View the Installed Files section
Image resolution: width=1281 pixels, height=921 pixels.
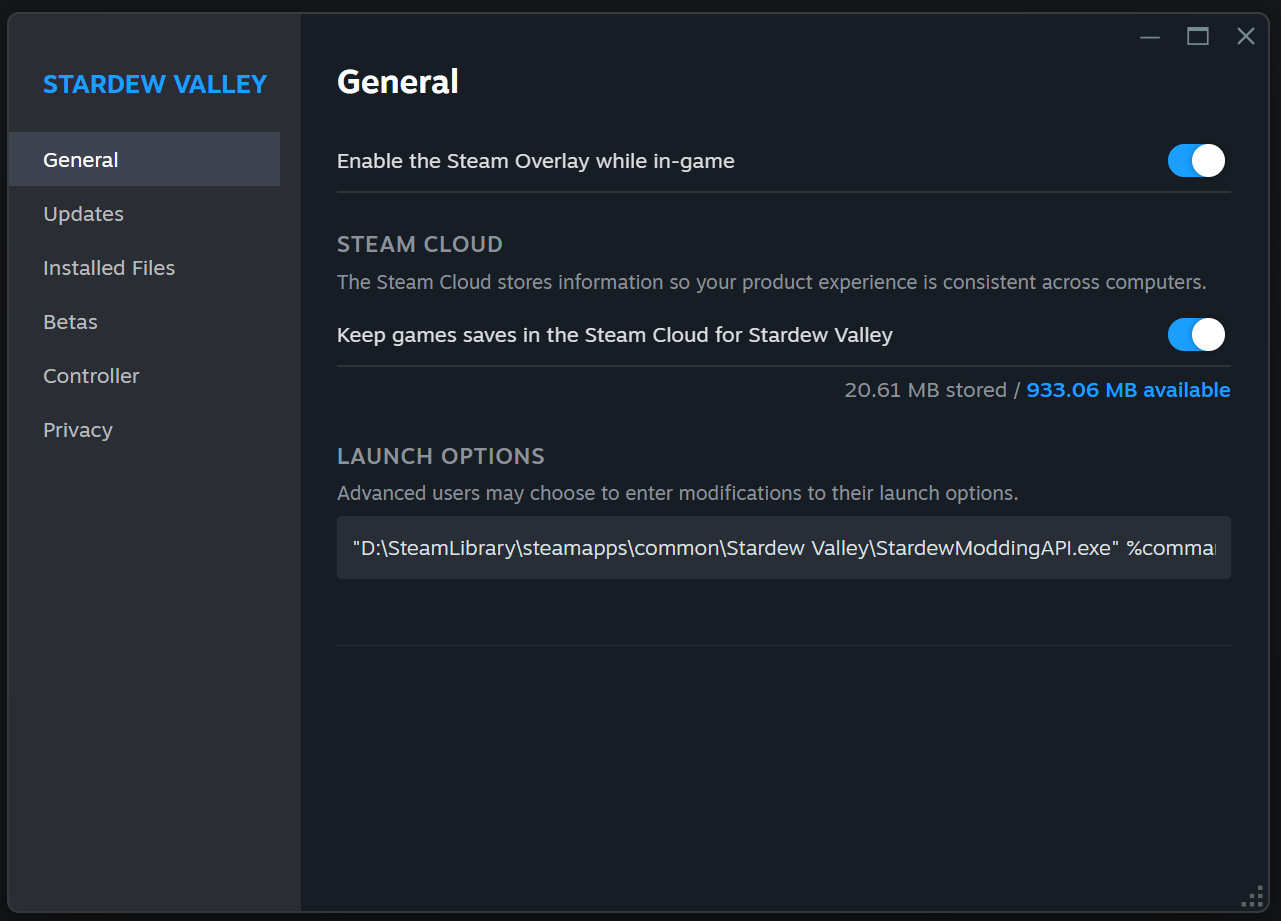coord(108,267)
